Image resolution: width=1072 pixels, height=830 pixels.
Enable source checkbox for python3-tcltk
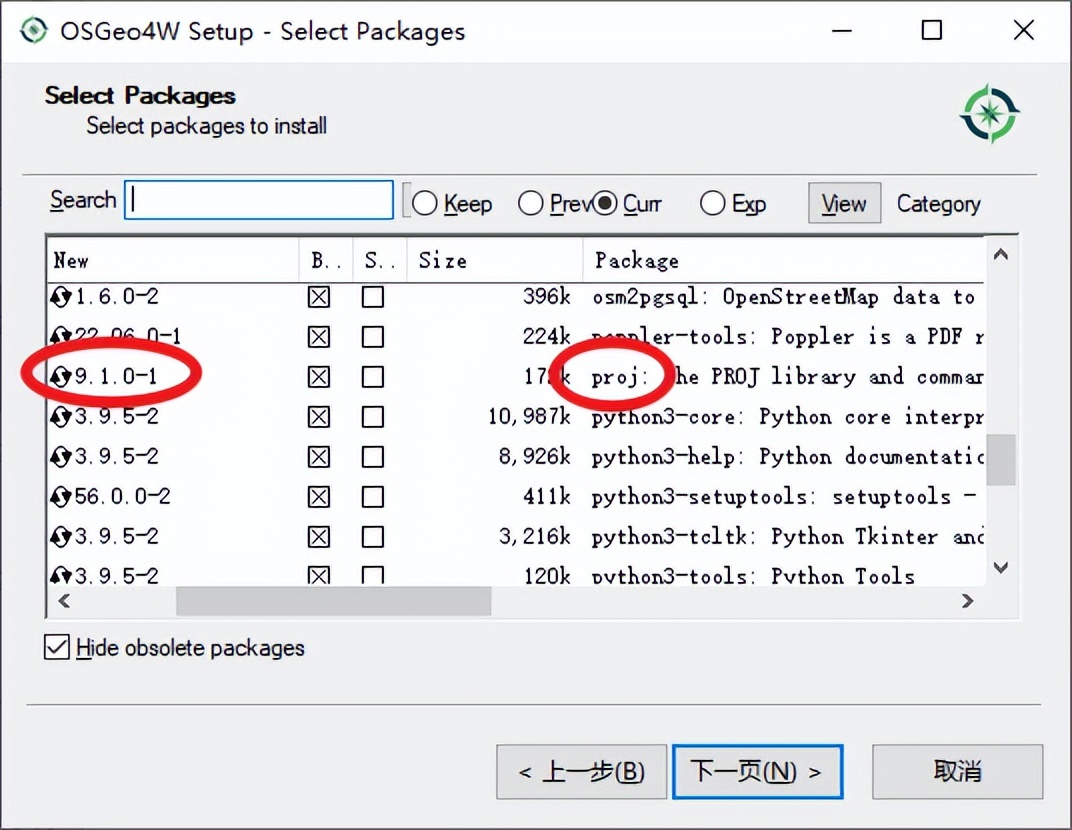coord(373,537)
